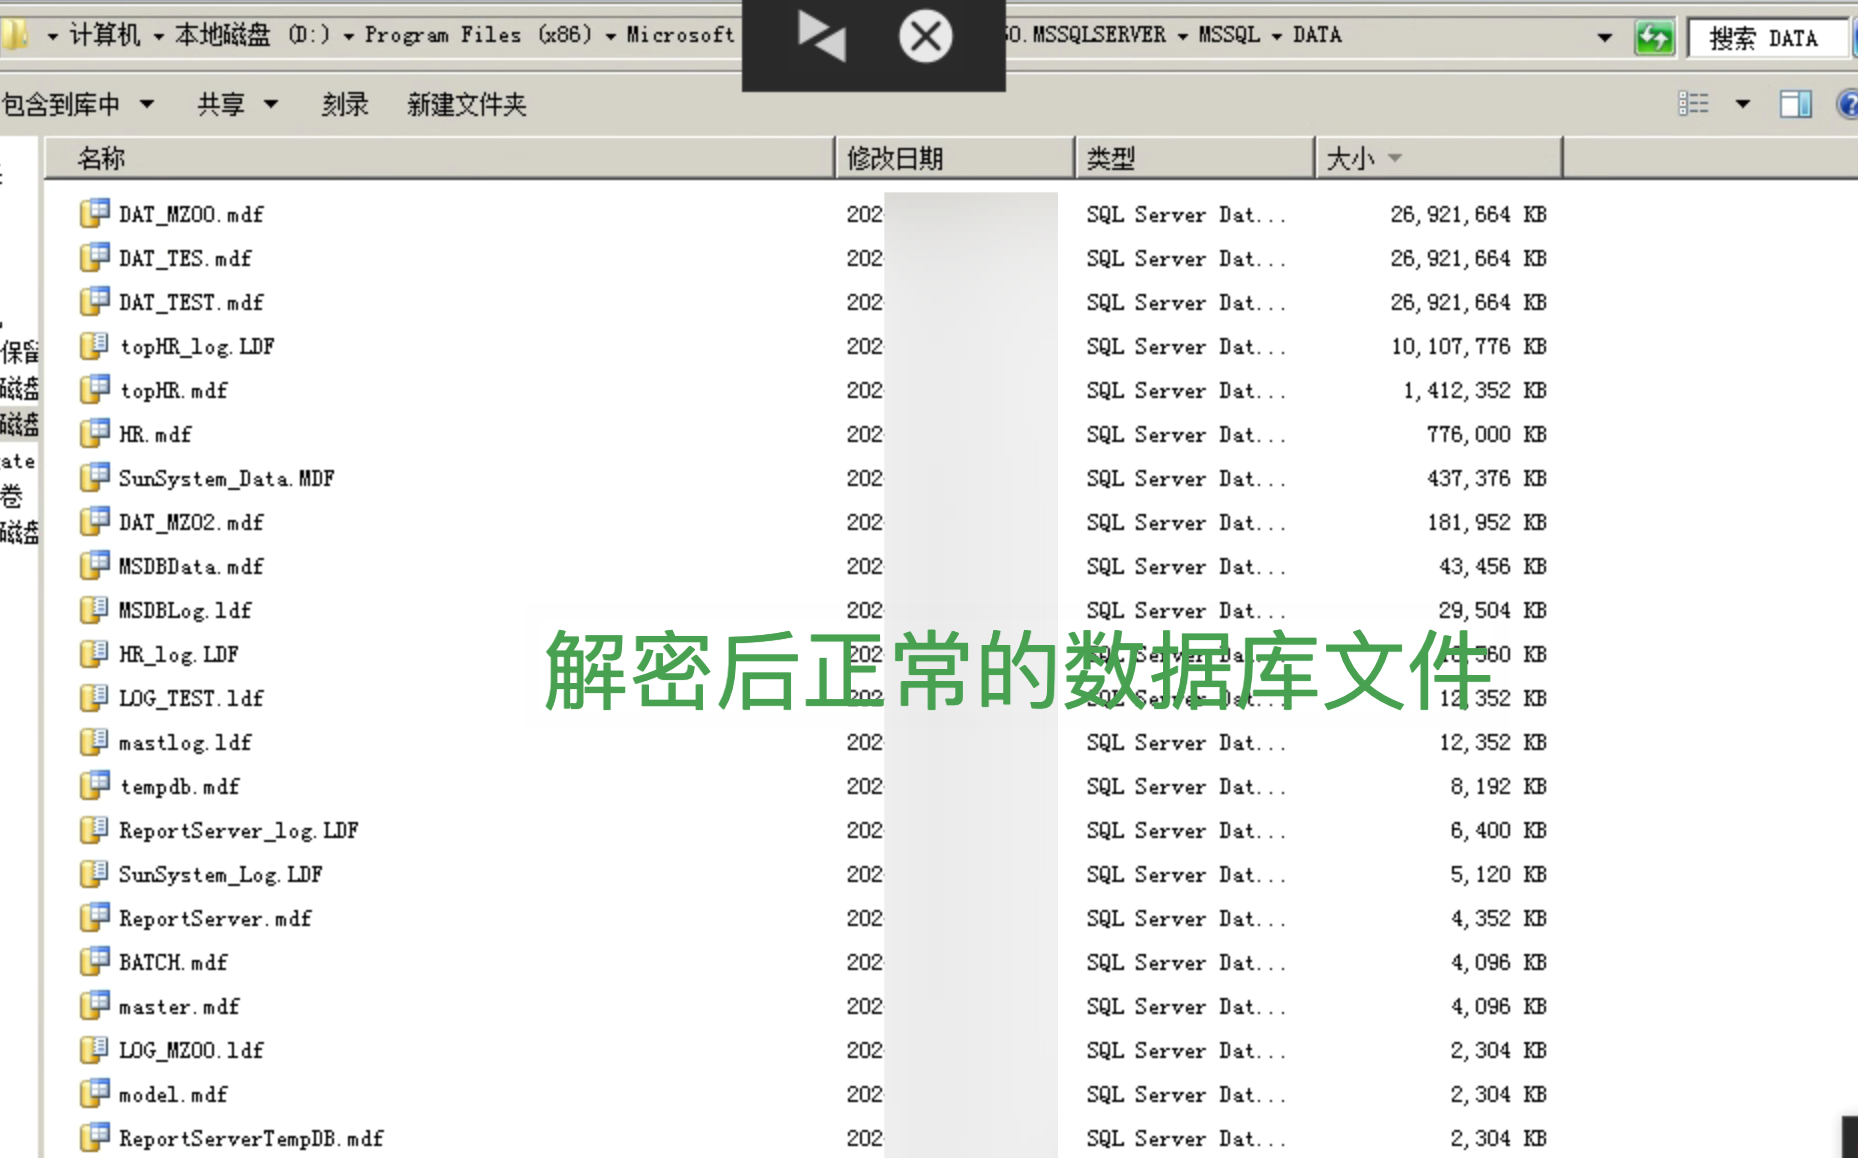The width and height of the screenshot is (1858, 1158).
Task: Click the DAT_MZ00.mdf file icon
Action: [94, 213]
